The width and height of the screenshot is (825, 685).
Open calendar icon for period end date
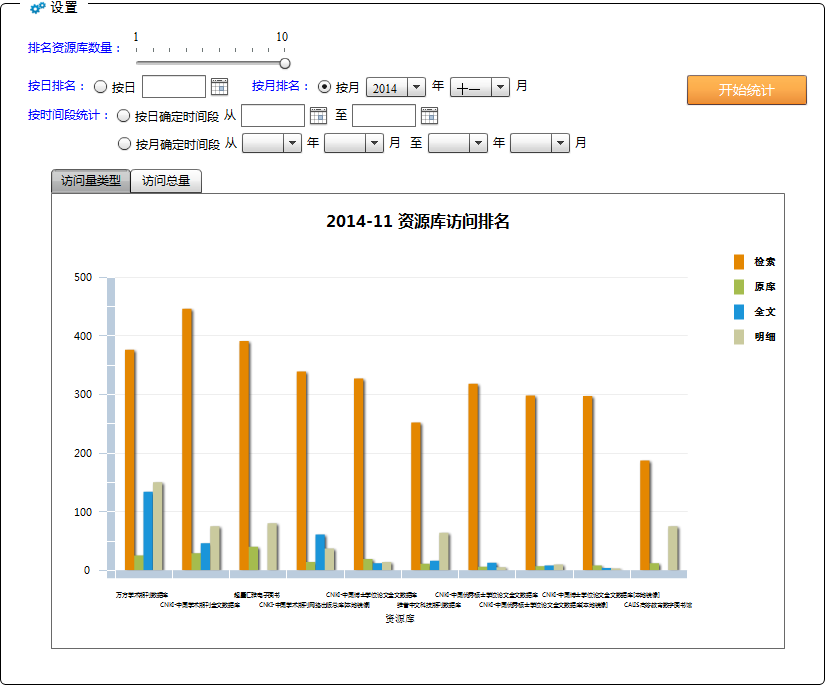coord(429,116)
